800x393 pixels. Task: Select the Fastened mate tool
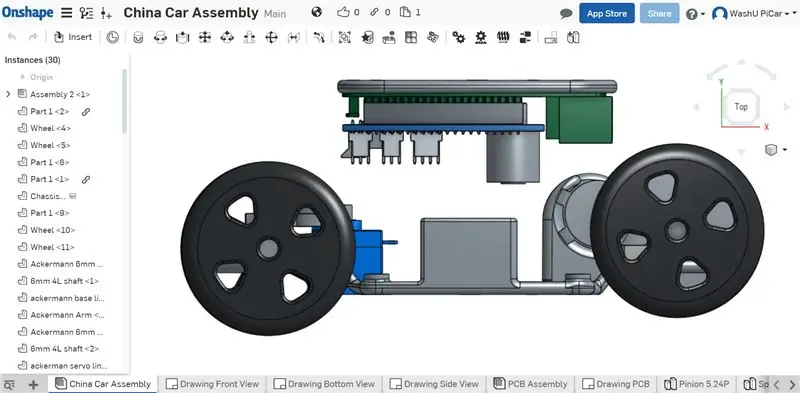click(x=138, y=37)
